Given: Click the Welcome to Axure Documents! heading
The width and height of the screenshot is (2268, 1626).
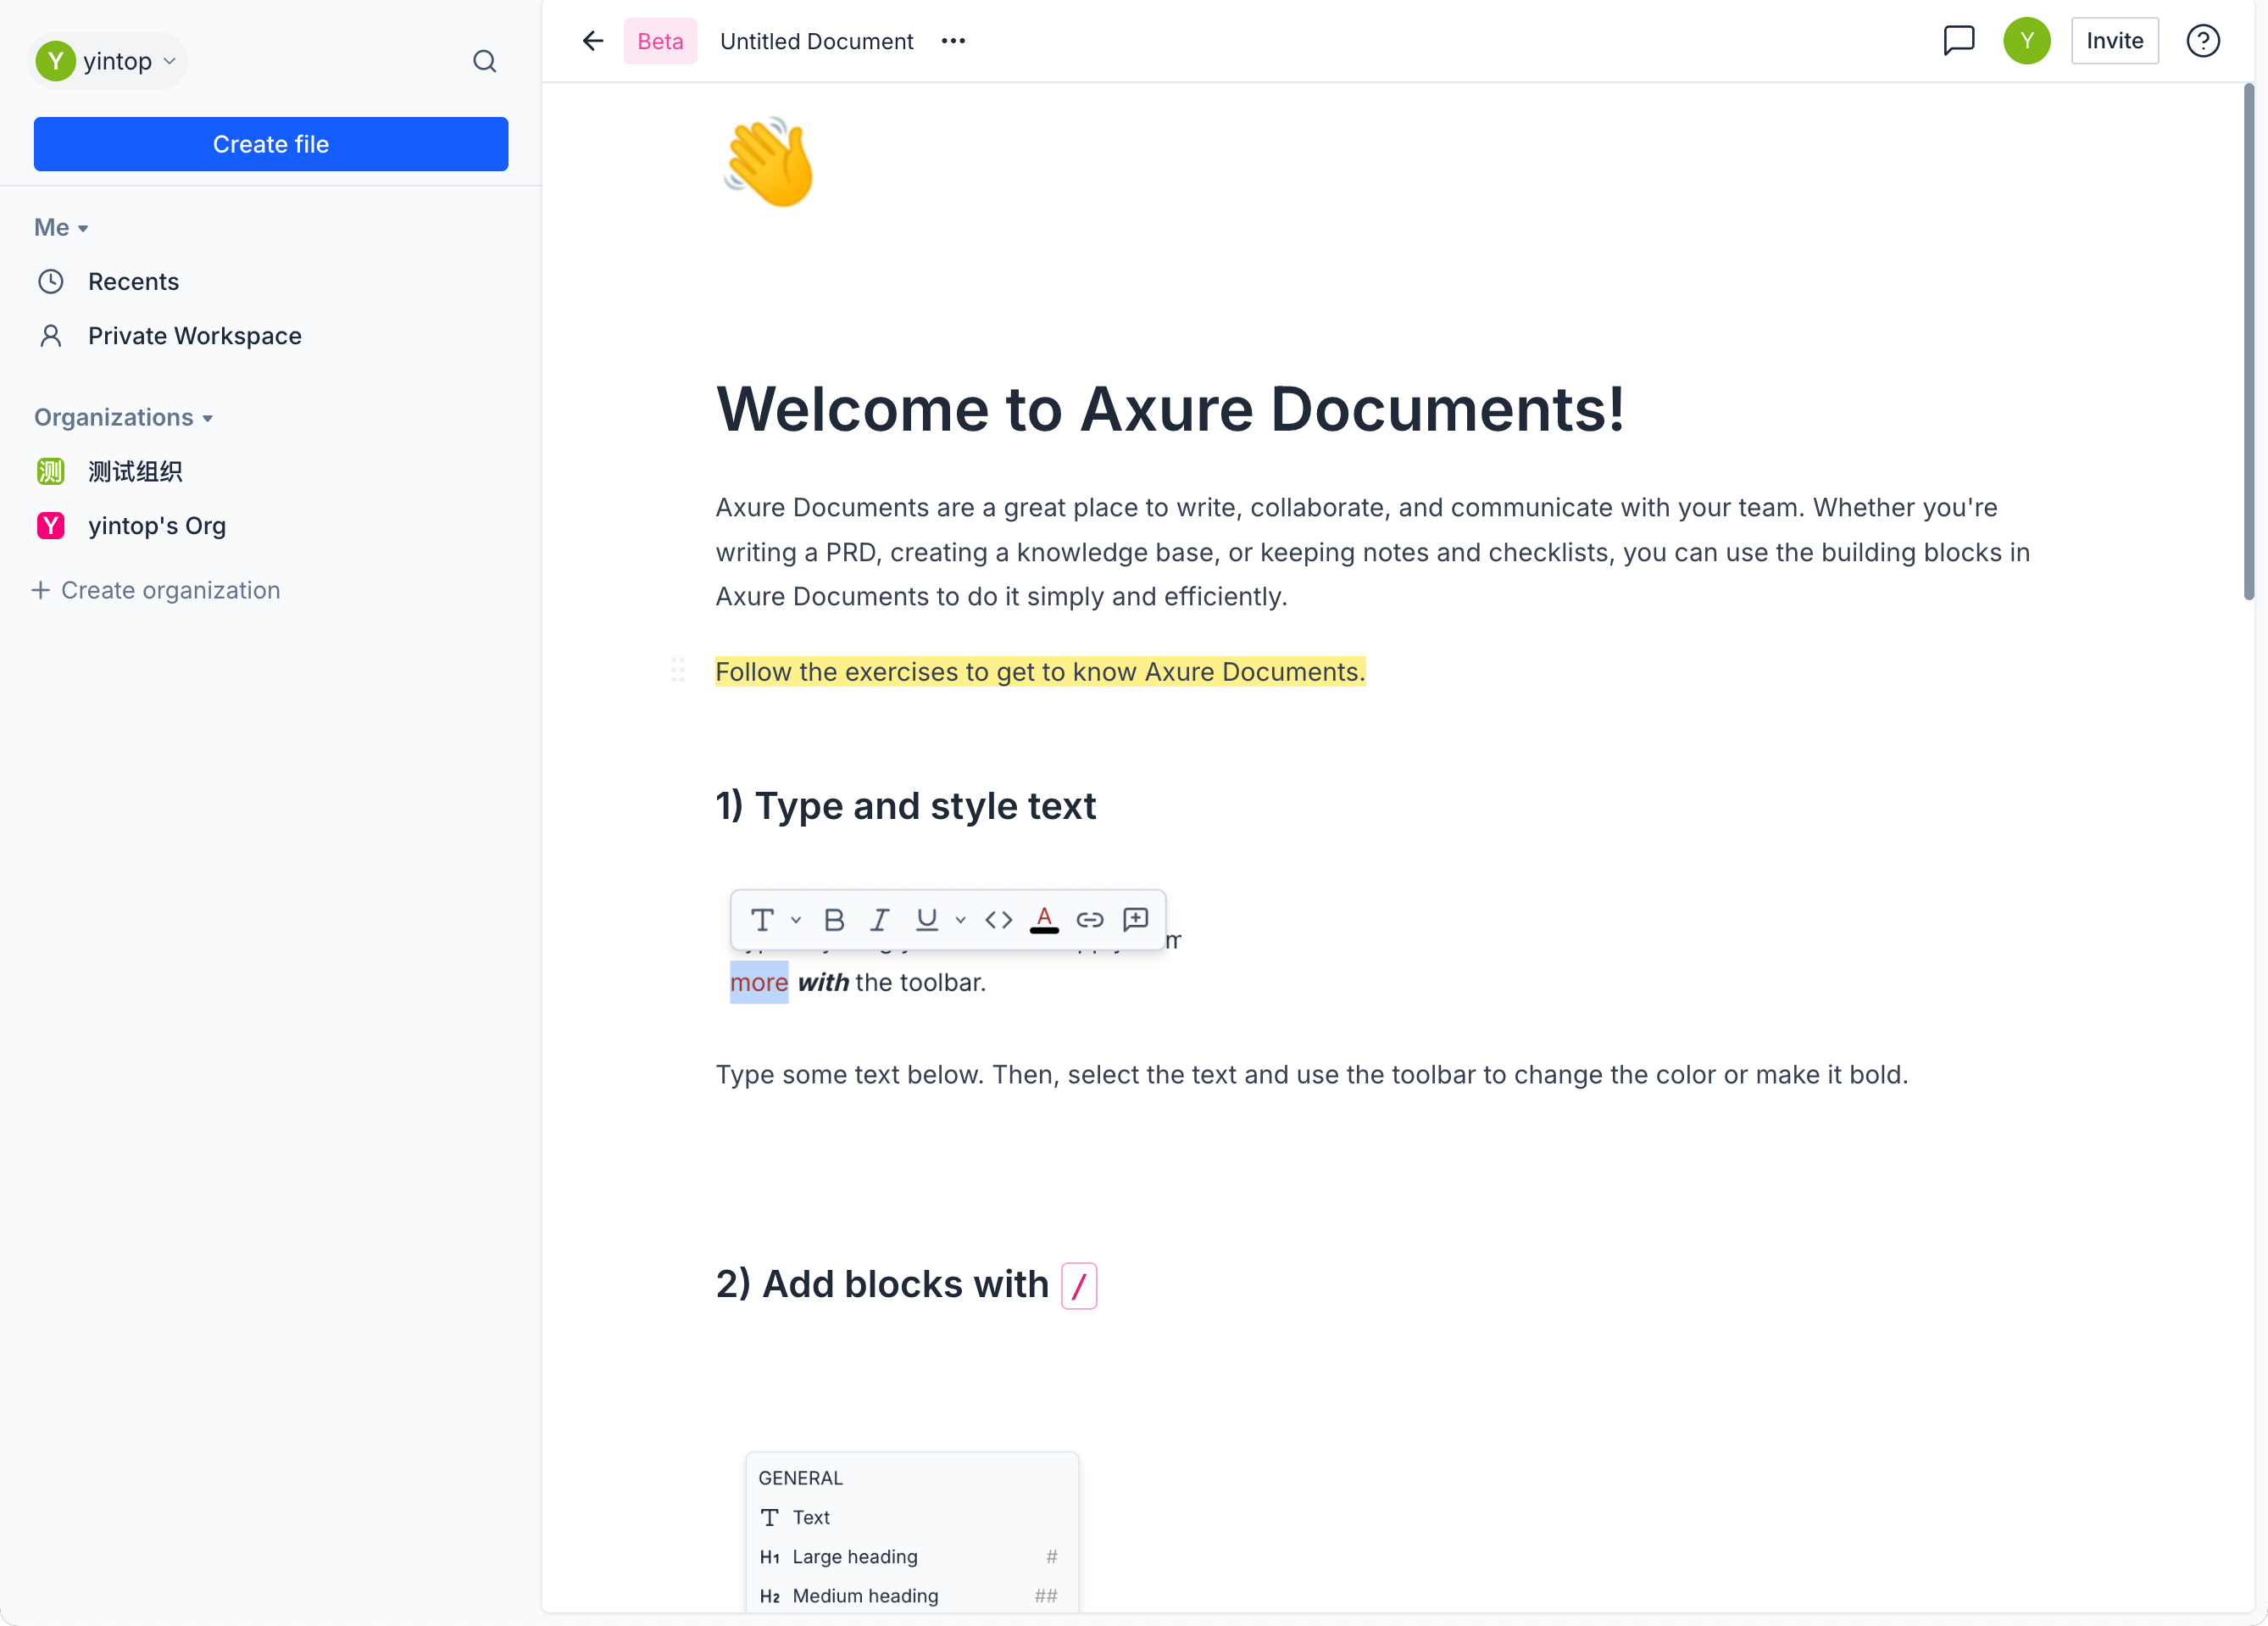Looking at the screenshot, I should [1170, 409].
